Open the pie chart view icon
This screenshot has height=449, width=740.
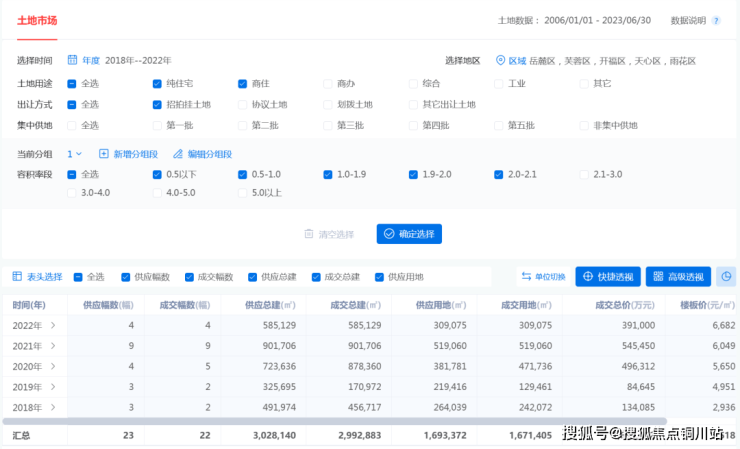coord(726,277)
